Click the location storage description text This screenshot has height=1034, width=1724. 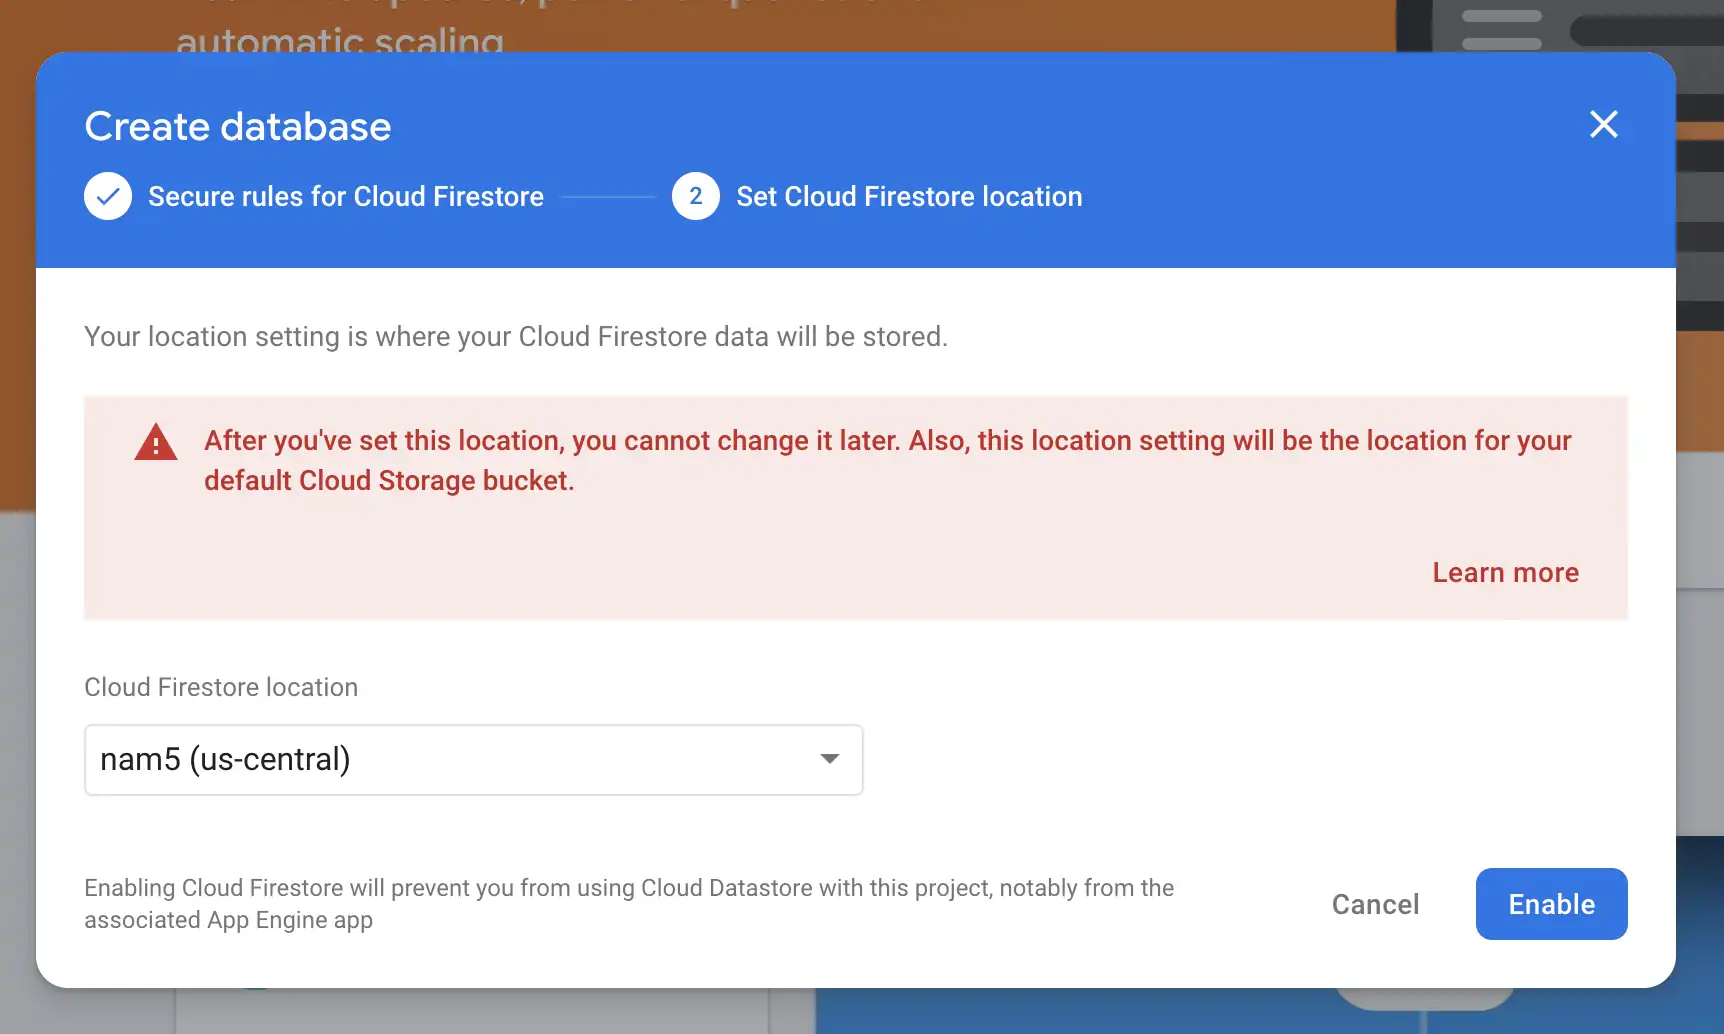point(516,336)
